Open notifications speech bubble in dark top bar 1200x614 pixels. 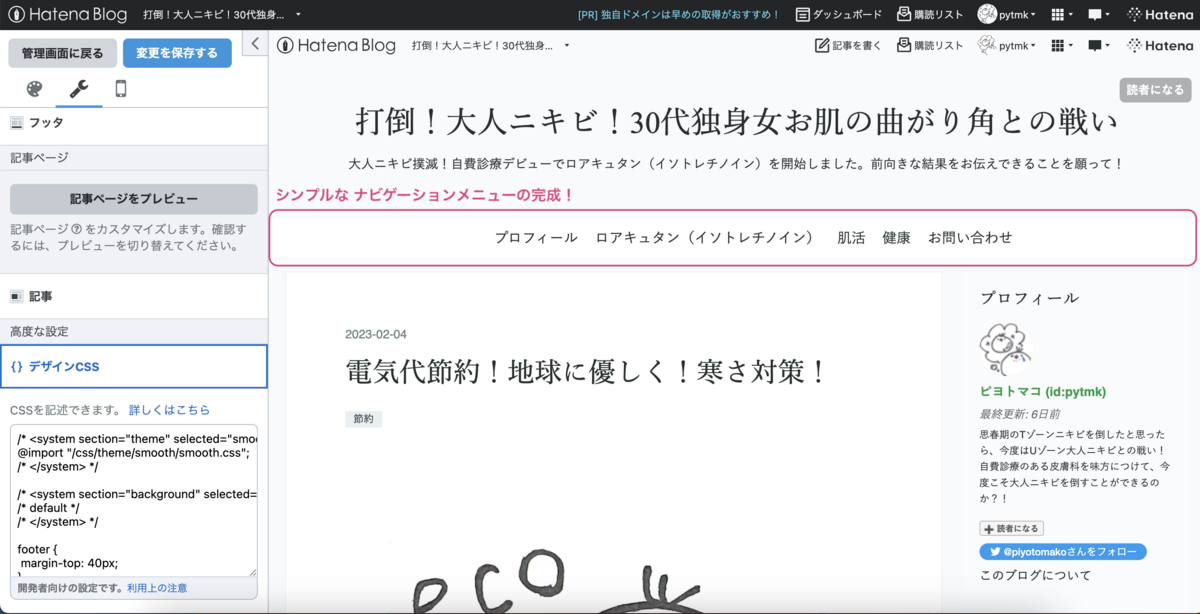[1100, 15]
